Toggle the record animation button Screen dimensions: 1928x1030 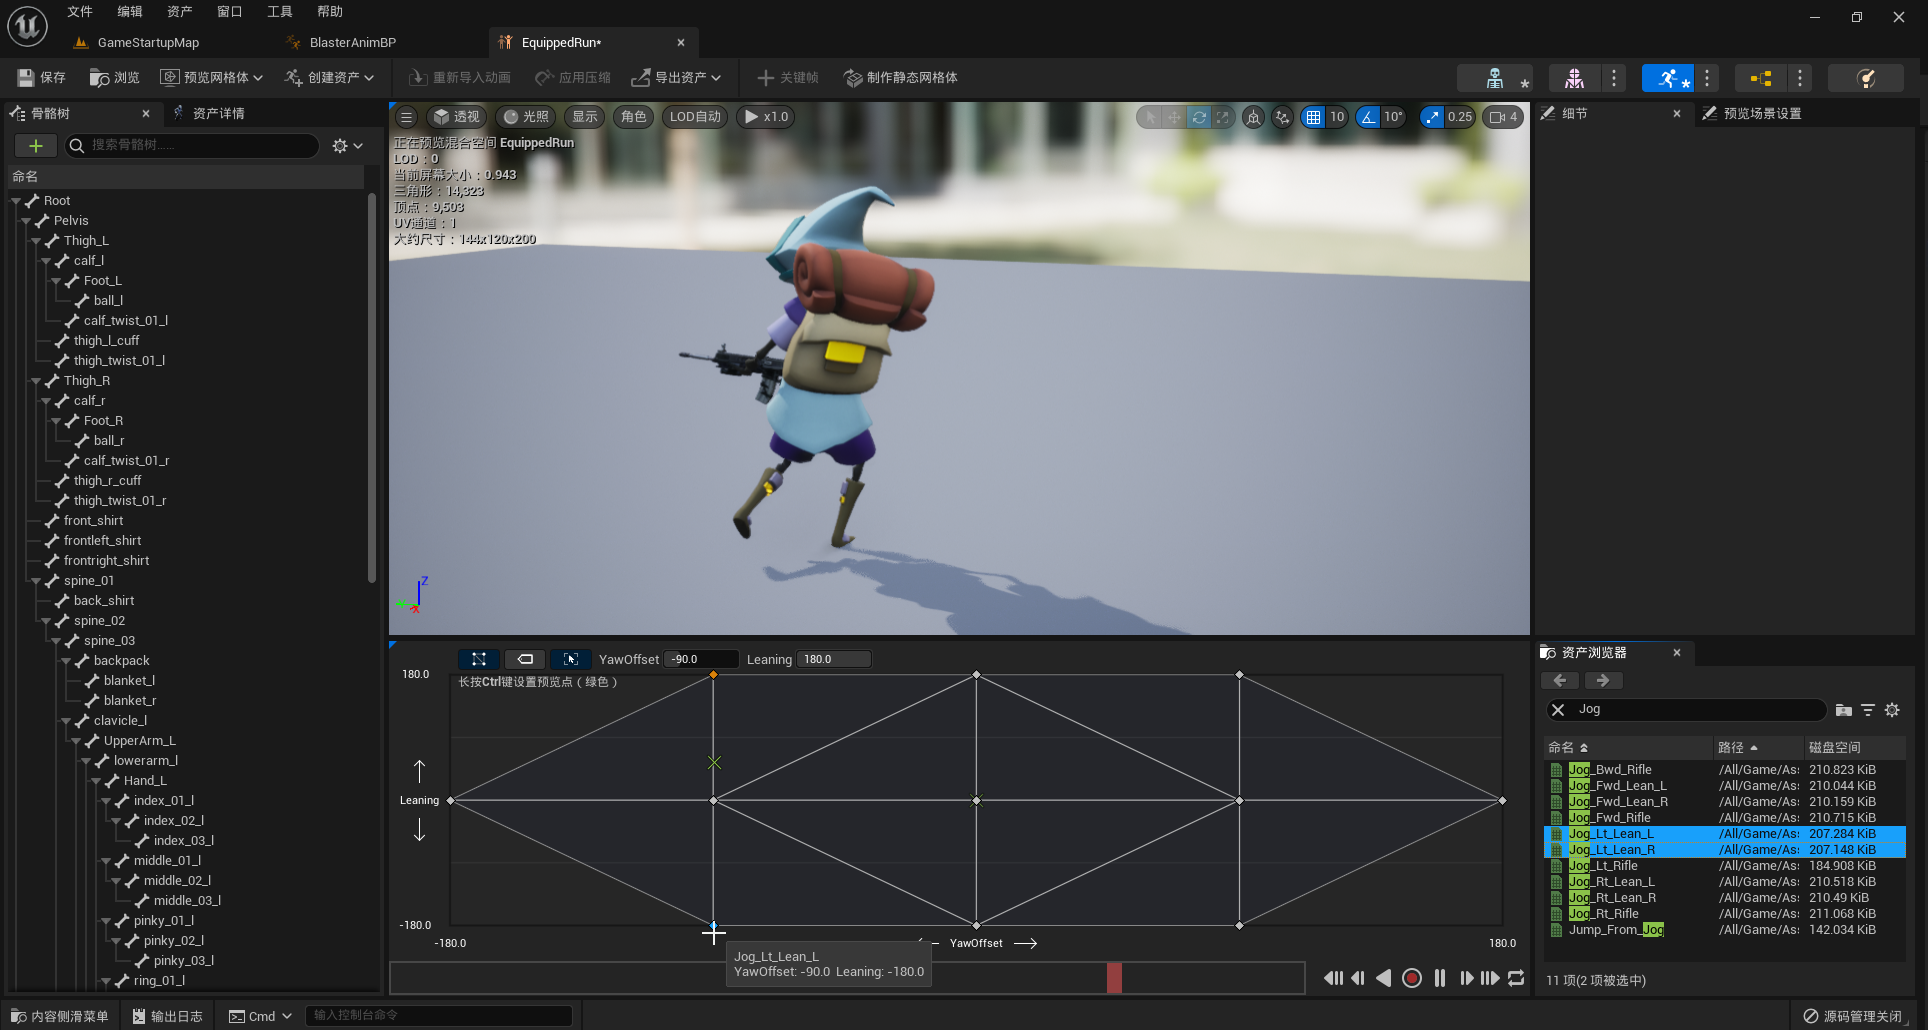point(1412,978)
